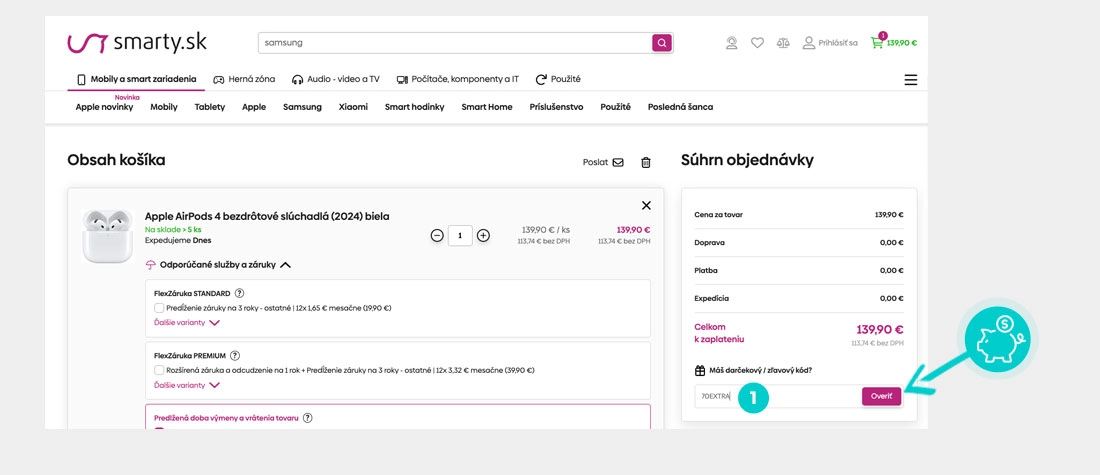Open help icon for Predĺžená doba výmeny
The image size is (1100, 475).
(x=307, y=417)
